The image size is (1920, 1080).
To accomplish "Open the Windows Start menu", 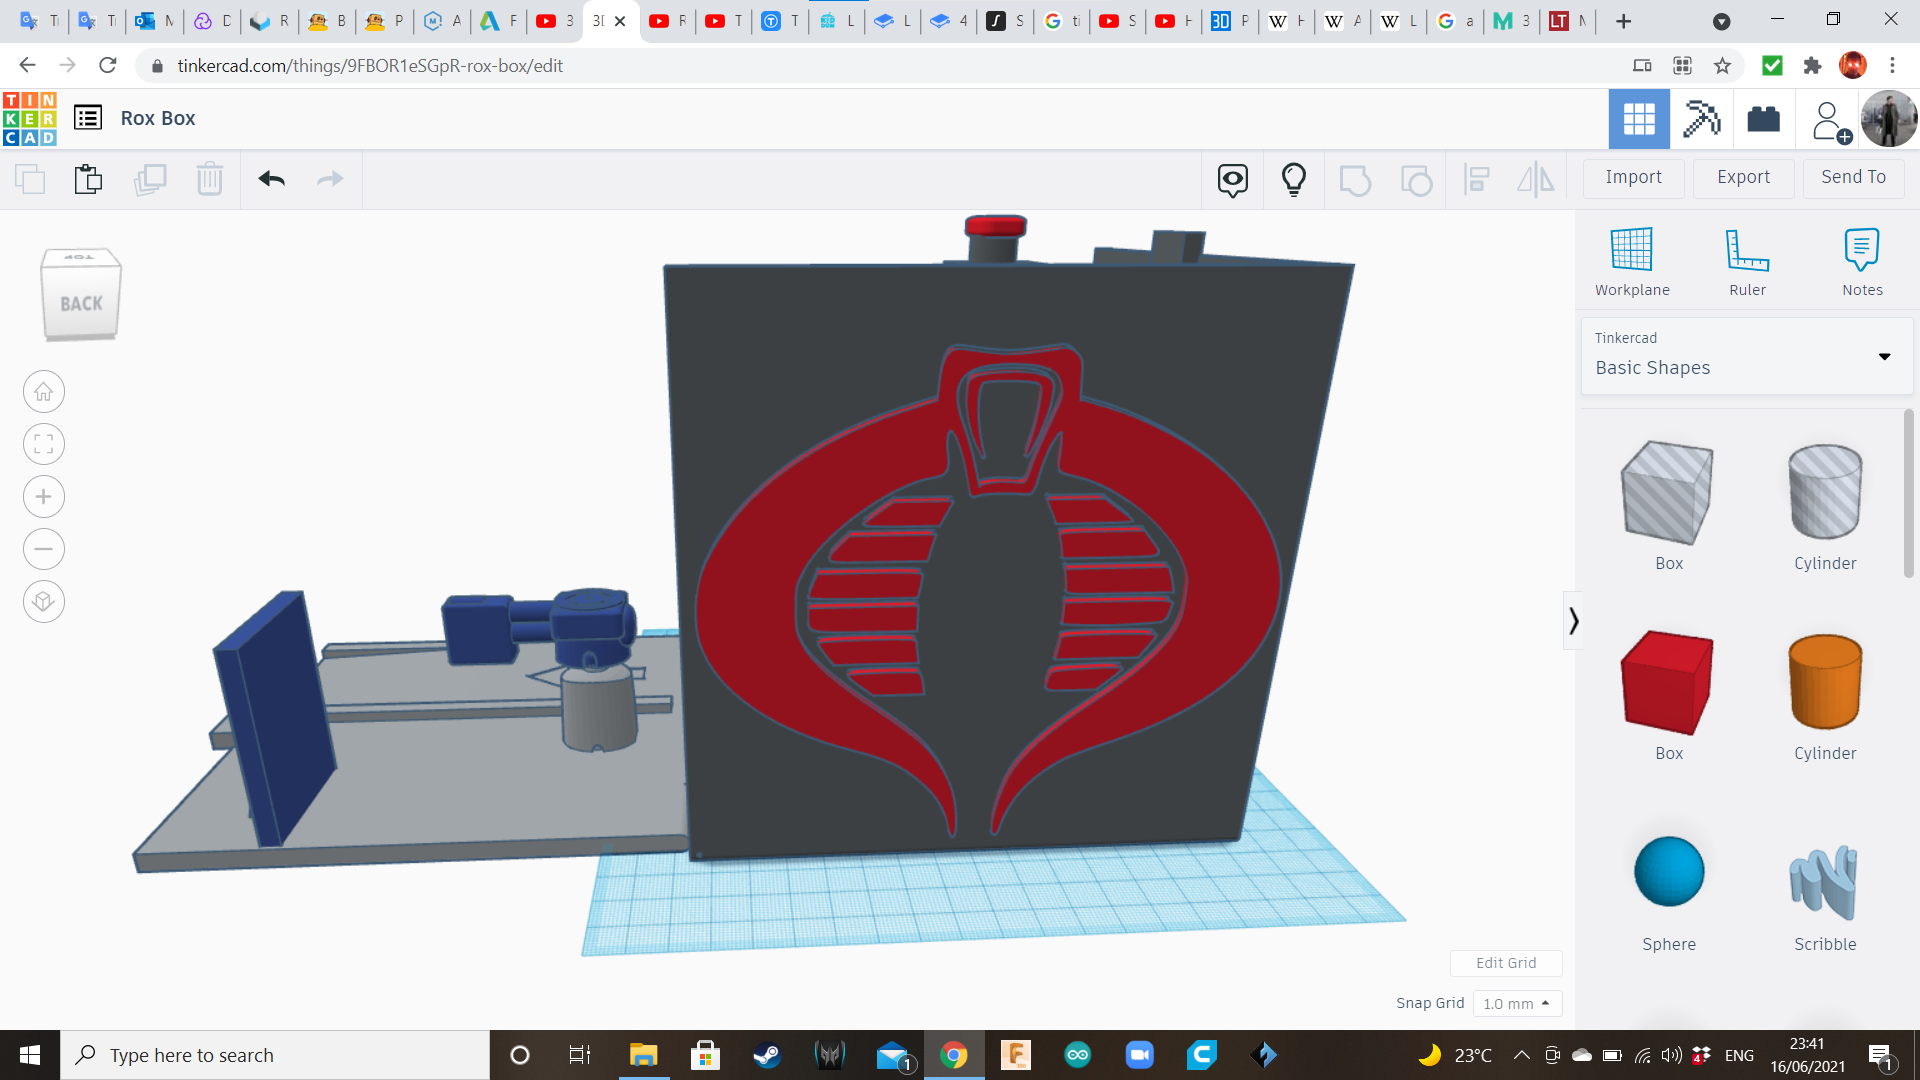I will (30, 1055).
